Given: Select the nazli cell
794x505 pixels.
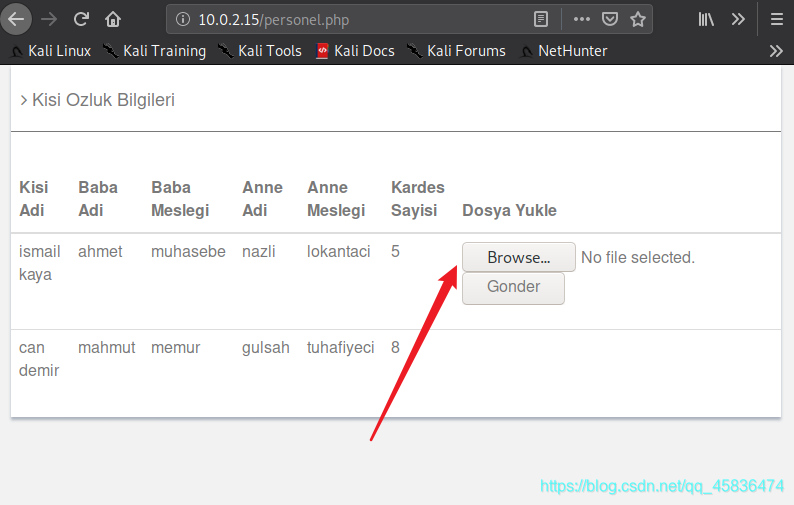Looking at the screenshot, I should [x=259, y=251].
